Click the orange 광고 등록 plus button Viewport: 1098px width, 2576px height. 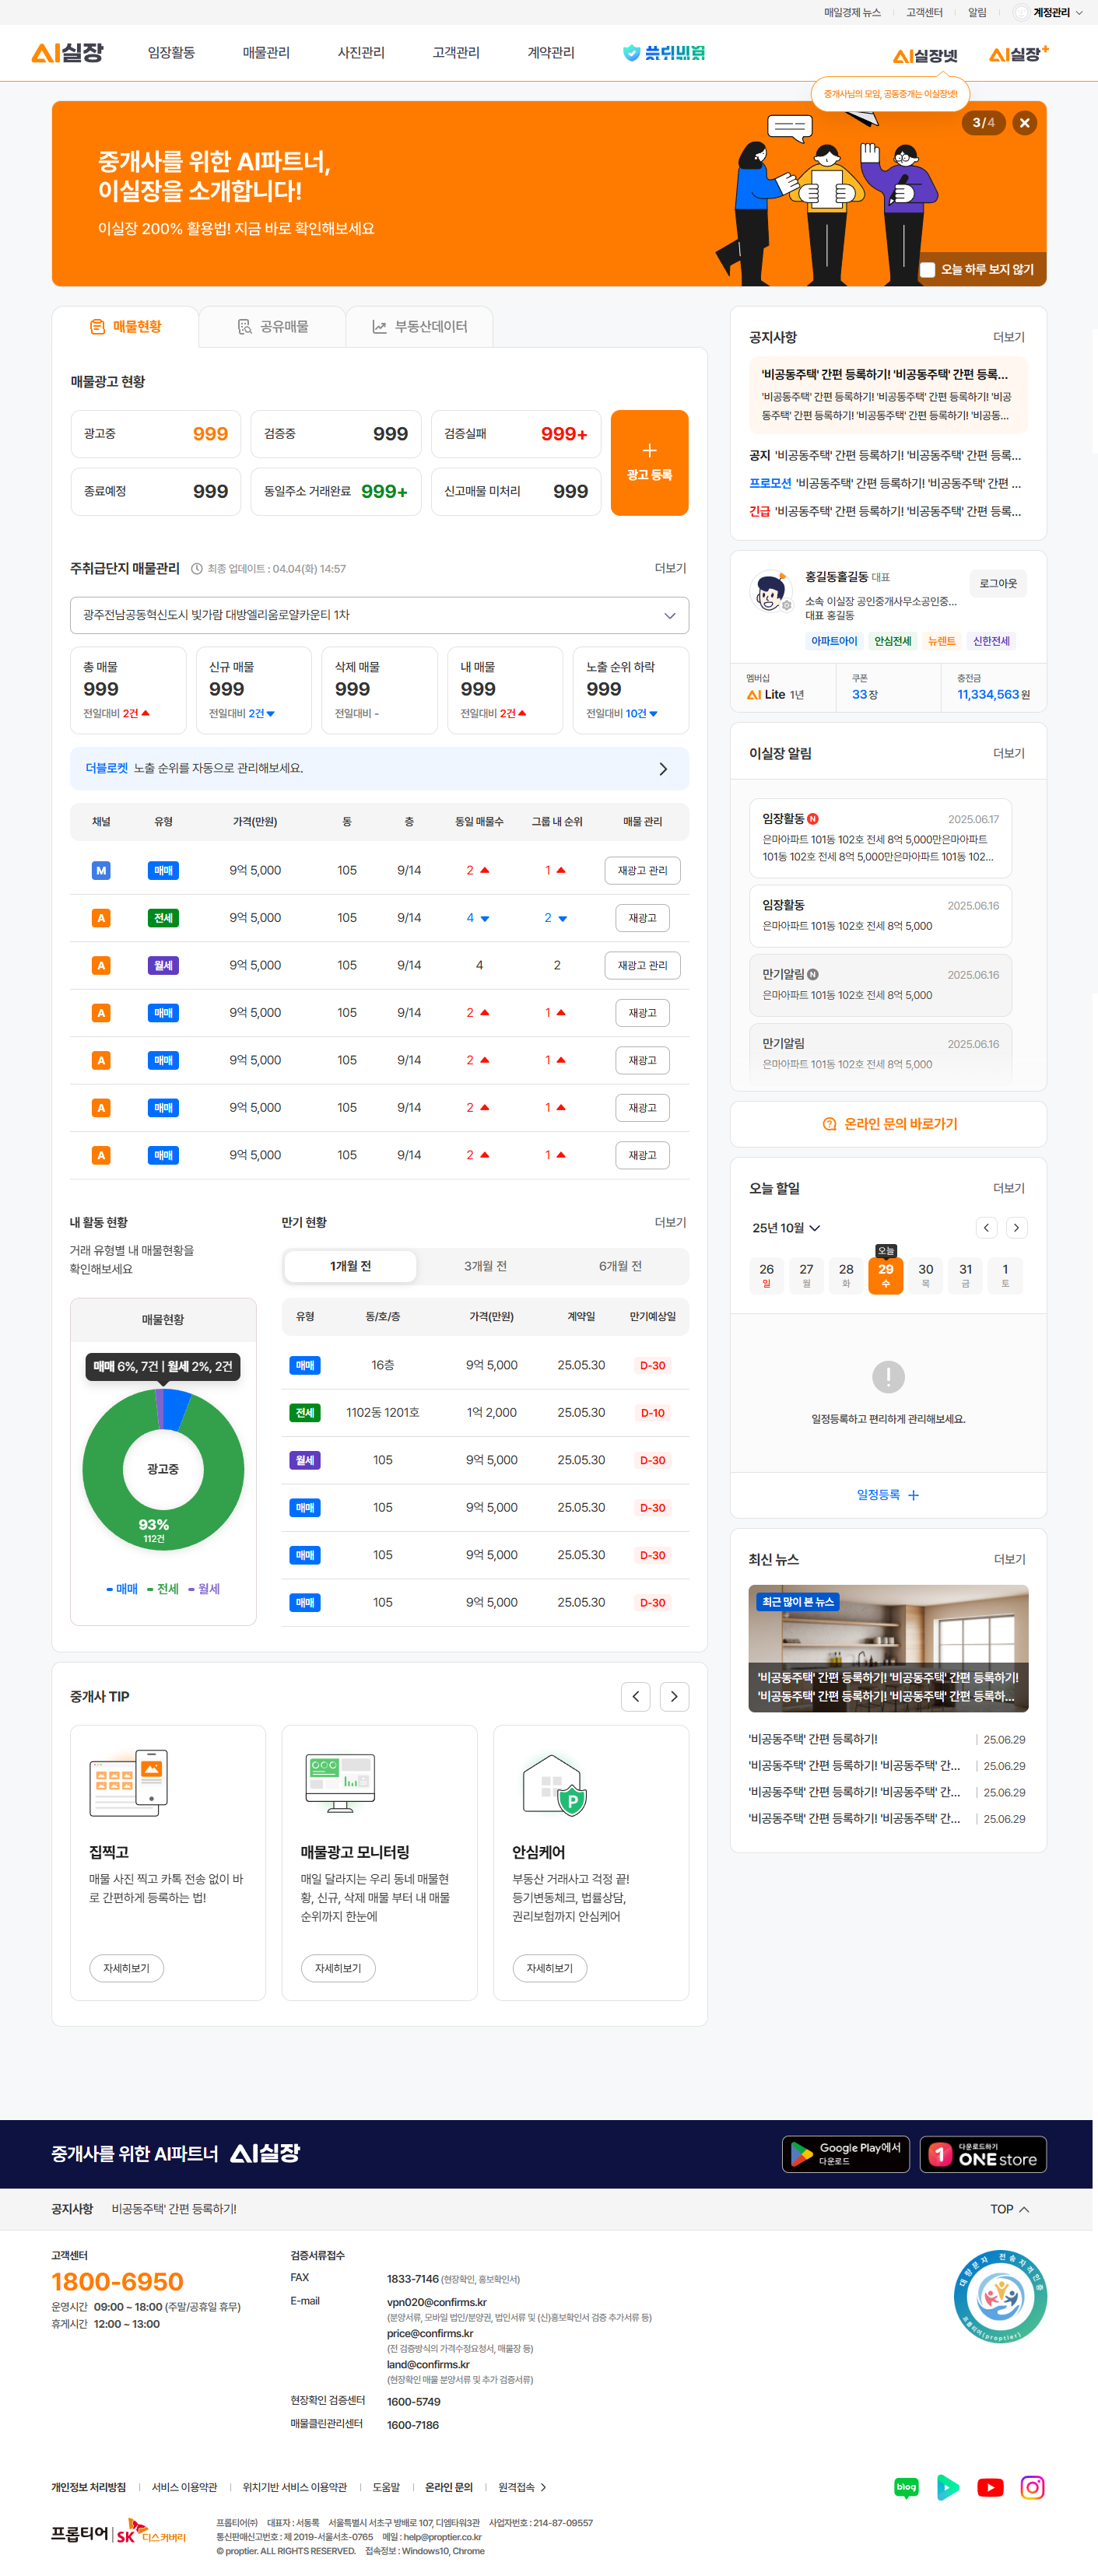click(649, 462)
